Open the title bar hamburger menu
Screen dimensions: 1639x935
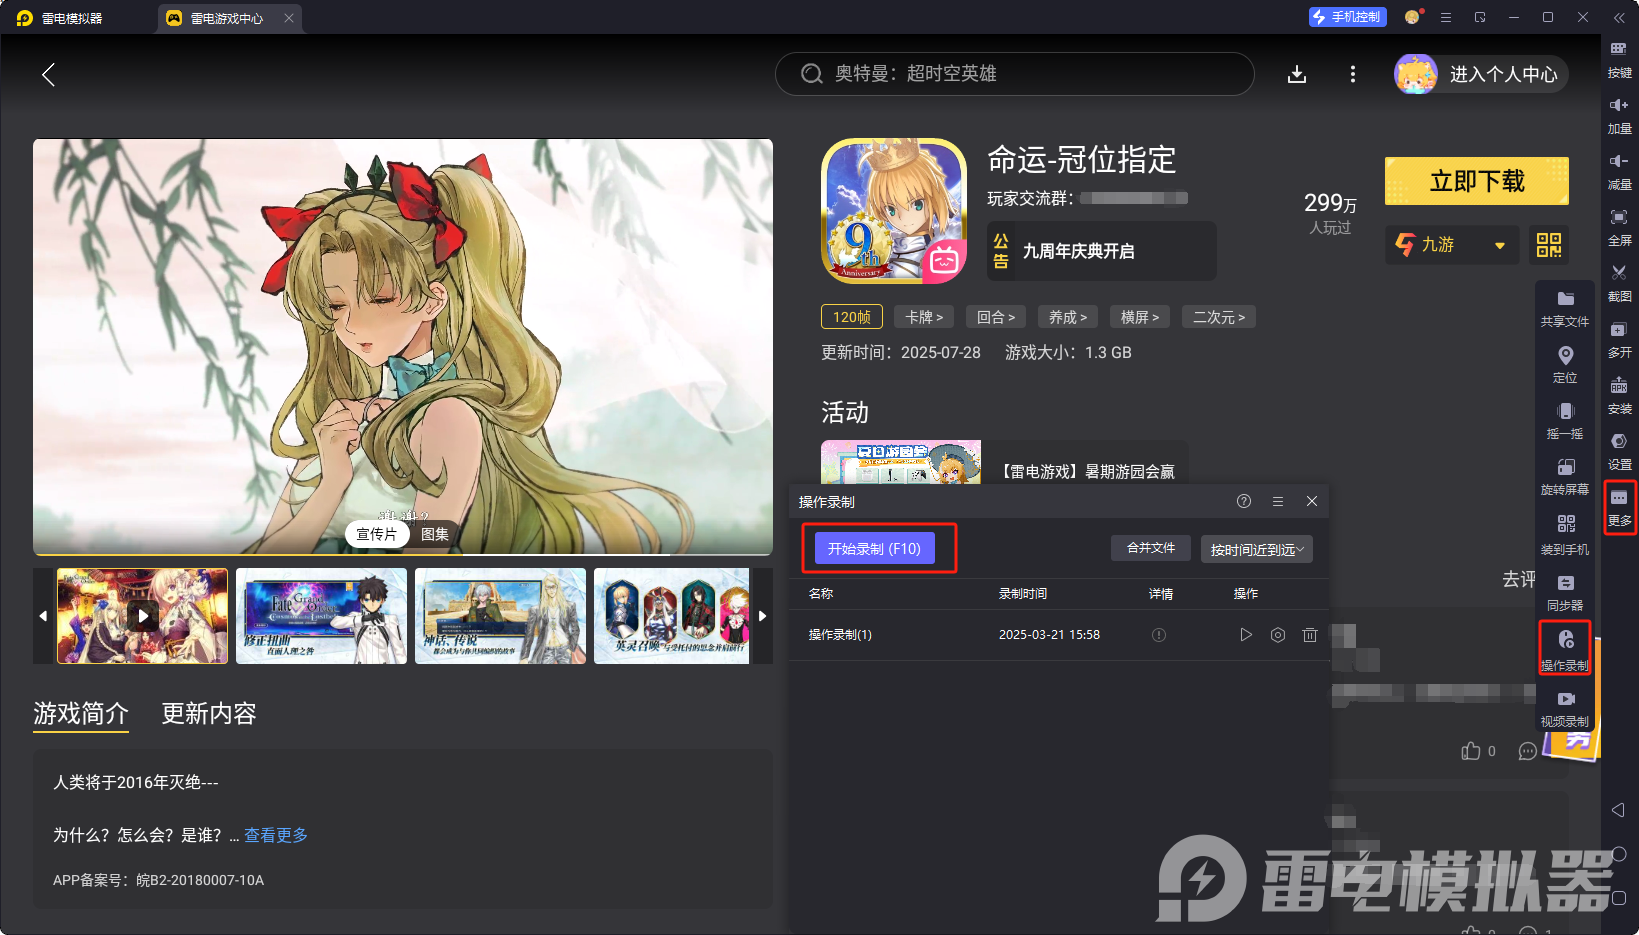click(1446, 18)
